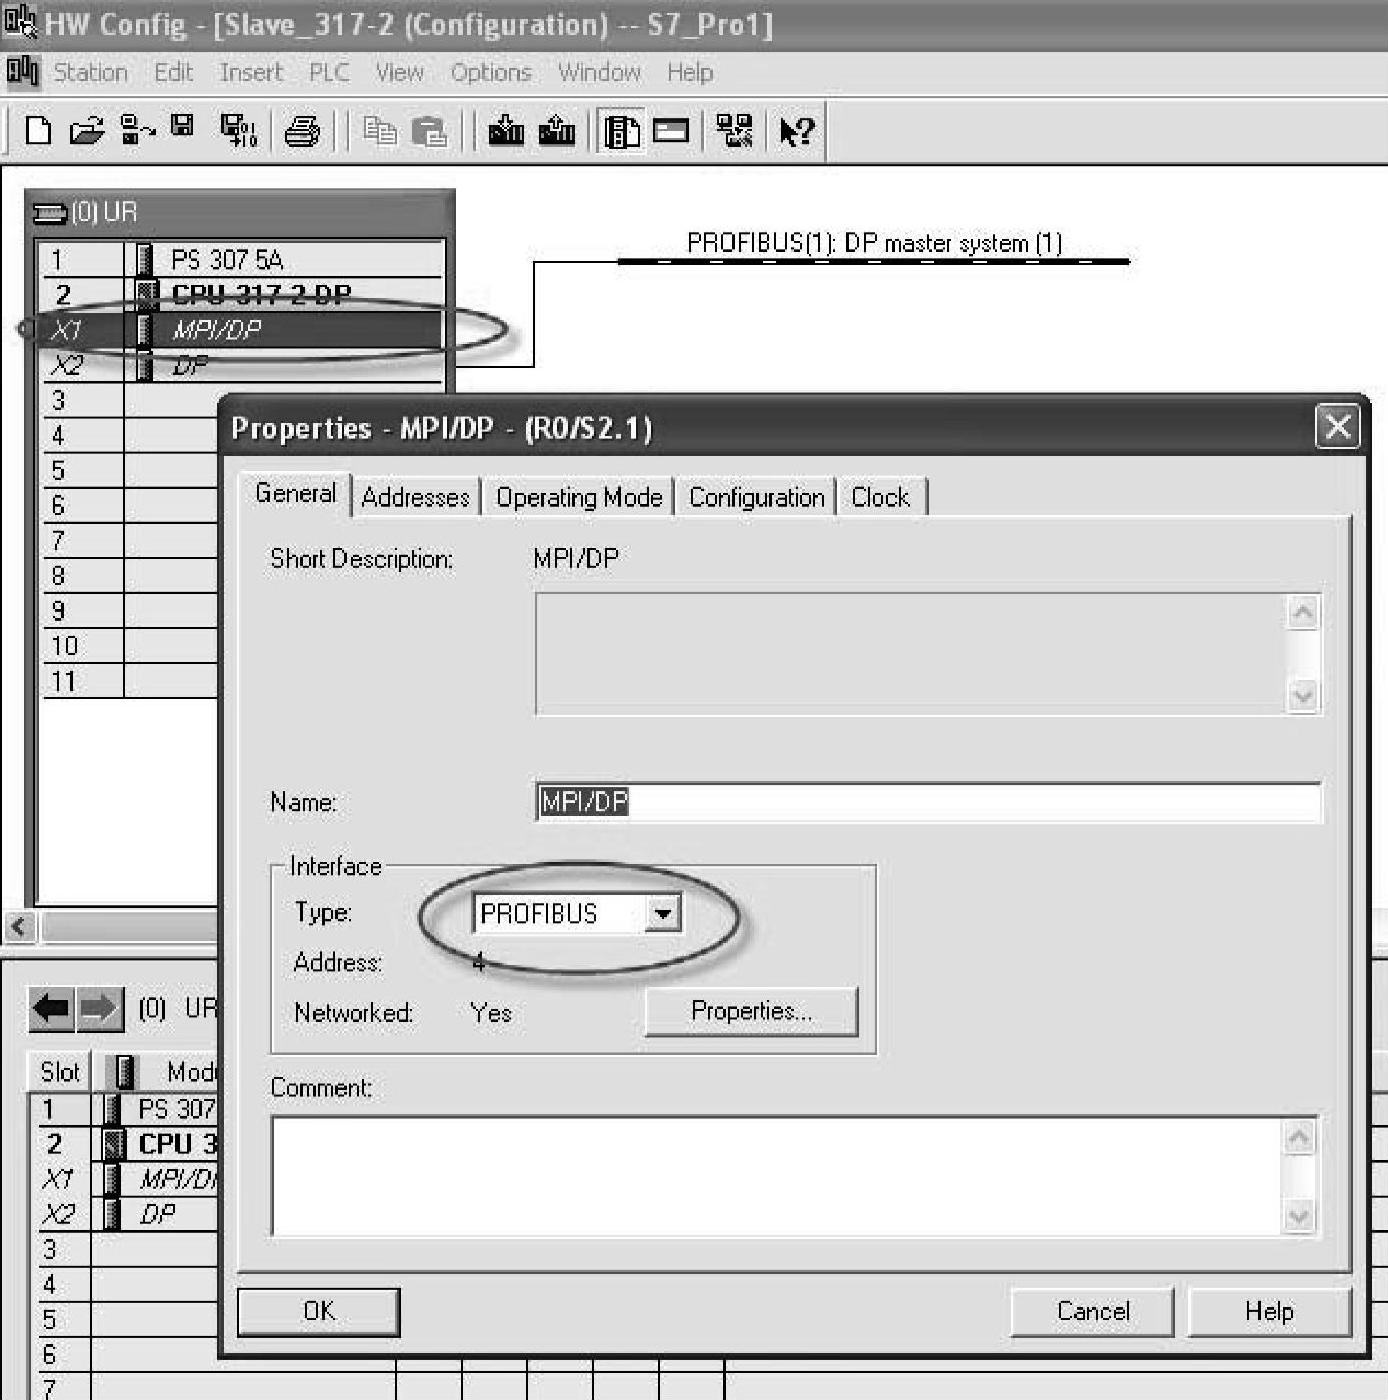Click the Slot column header in detail table
This screenshot has width=1388, height=1400.
click(59, 1072)
